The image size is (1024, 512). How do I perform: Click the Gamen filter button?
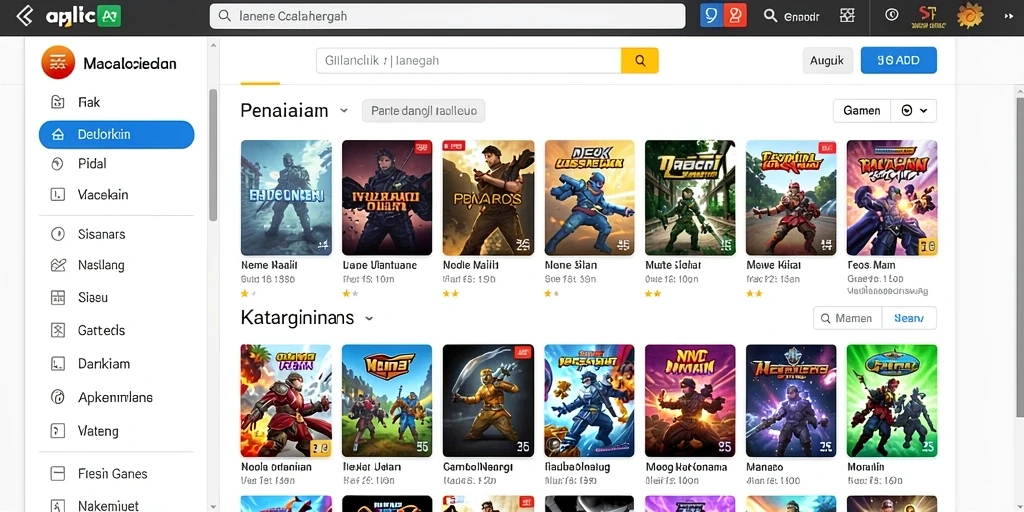pyautogui.click(x=862, y=111)
